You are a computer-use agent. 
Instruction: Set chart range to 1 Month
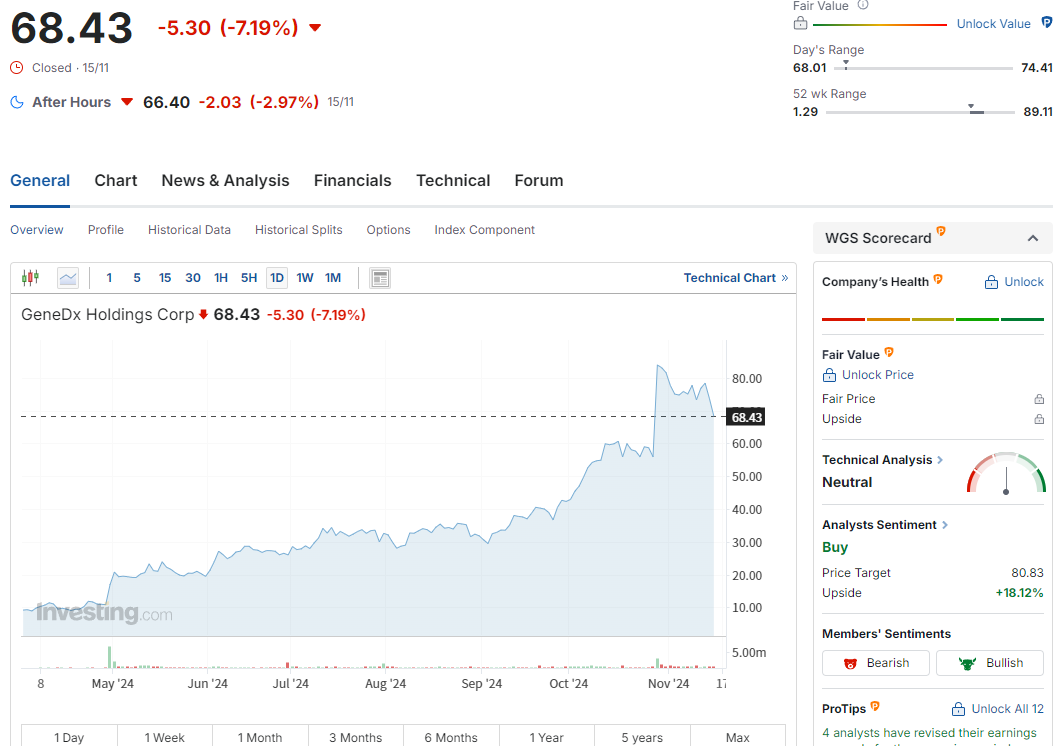pyautogui.click(x=260, y=737)
